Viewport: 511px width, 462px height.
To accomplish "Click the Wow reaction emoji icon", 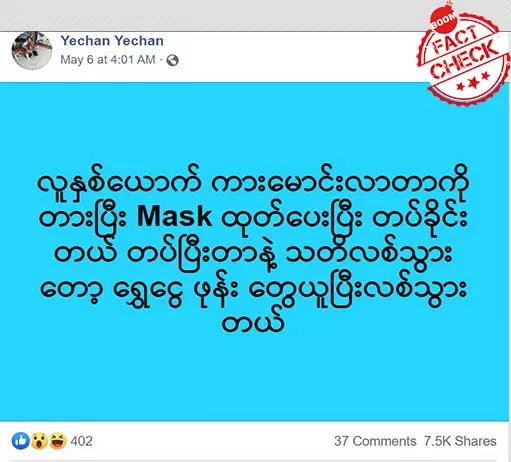I will coord(39,441).
